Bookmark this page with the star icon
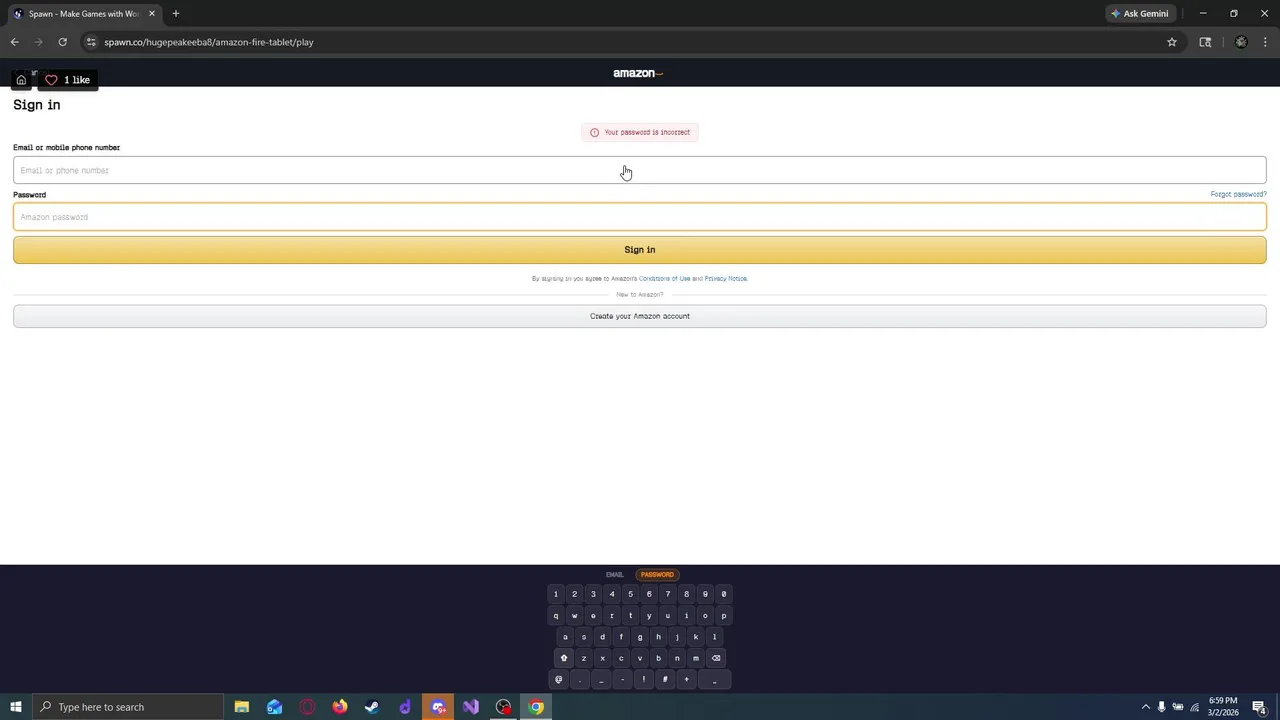 point(1172,42)
